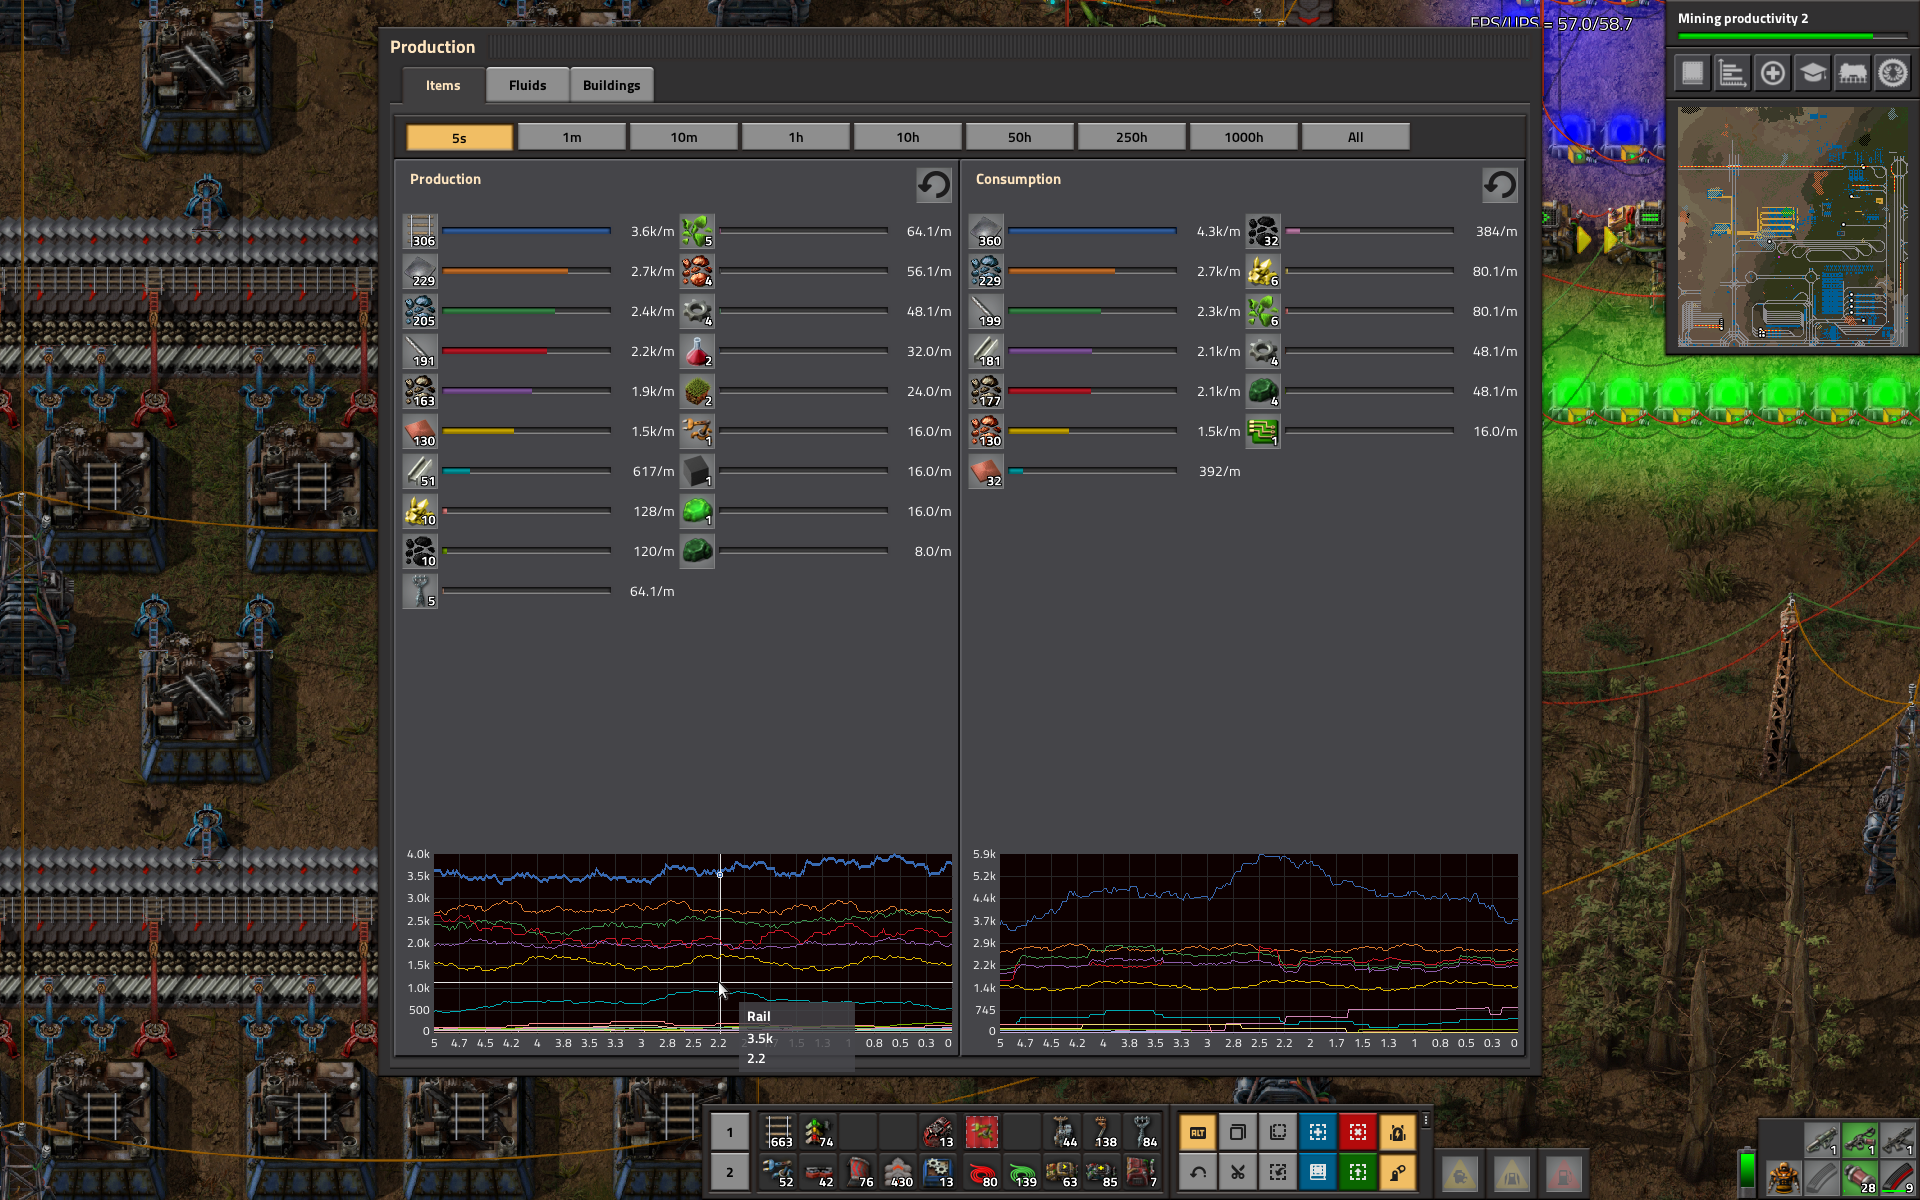
Task: Select the quickbar item with count 84
Action: point(1143,1132)
